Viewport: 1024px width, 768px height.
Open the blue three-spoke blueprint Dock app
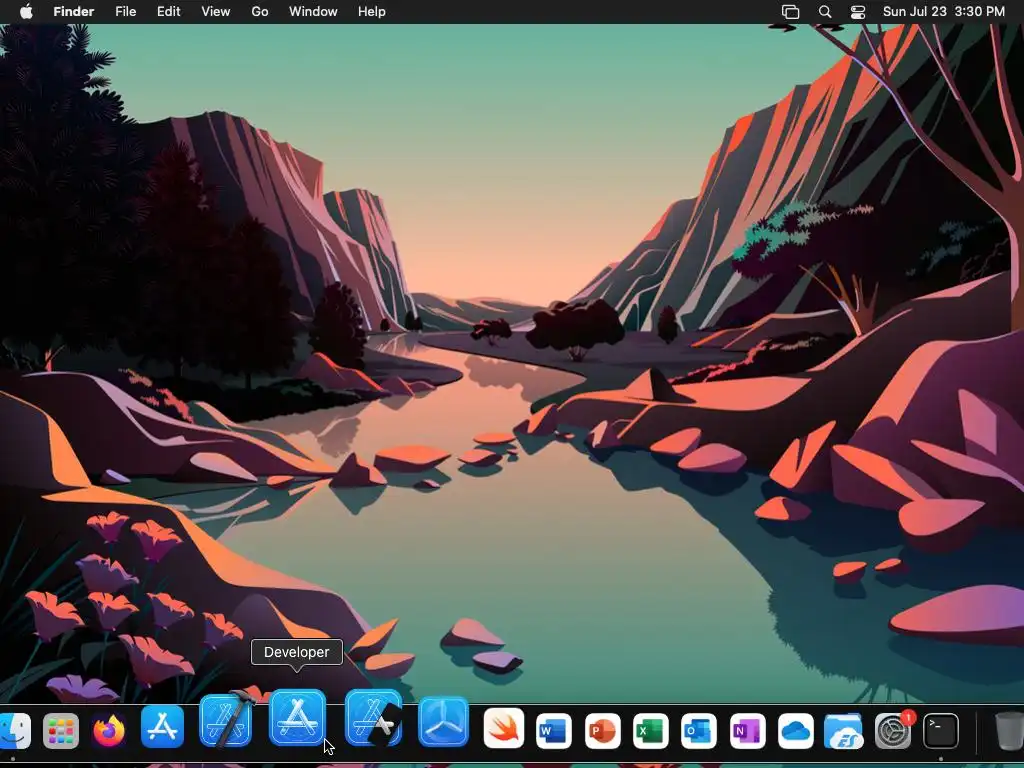point(443,722)
